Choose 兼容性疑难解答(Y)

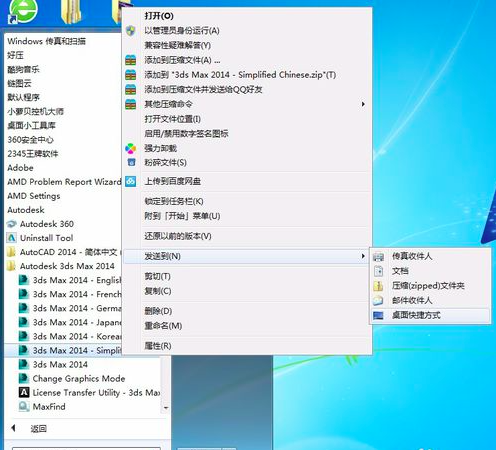[177, 45]
